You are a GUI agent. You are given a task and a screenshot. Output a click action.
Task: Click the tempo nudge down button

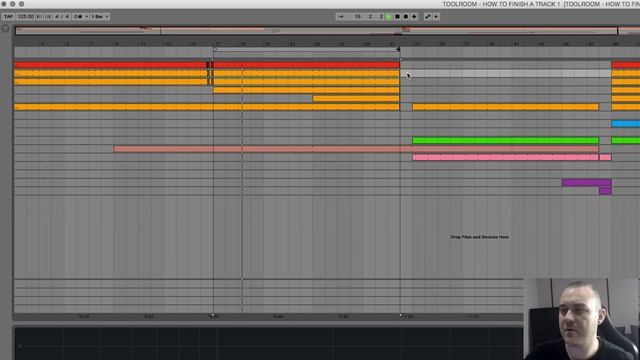(39, 17)
